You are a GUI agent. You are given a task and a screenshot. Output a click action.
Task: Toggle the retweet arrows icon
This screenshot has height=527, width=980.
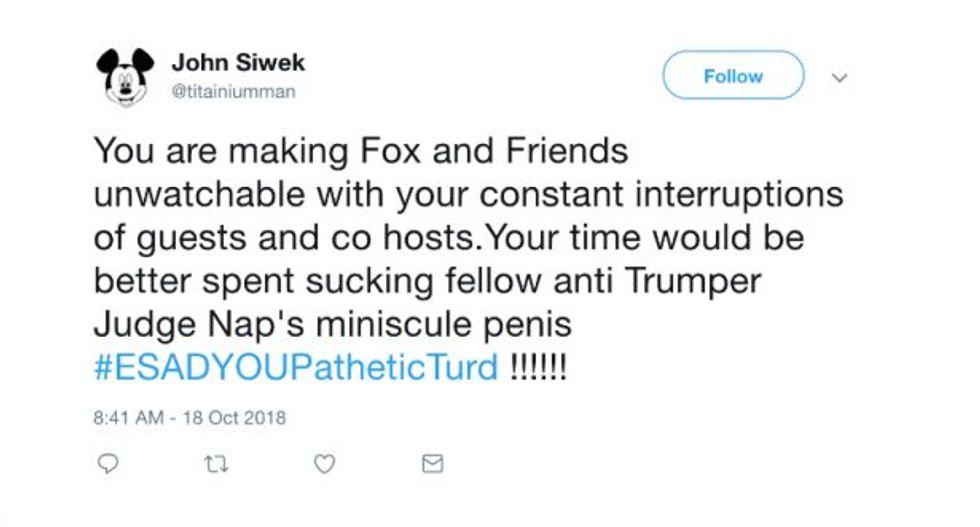[216, 464]
